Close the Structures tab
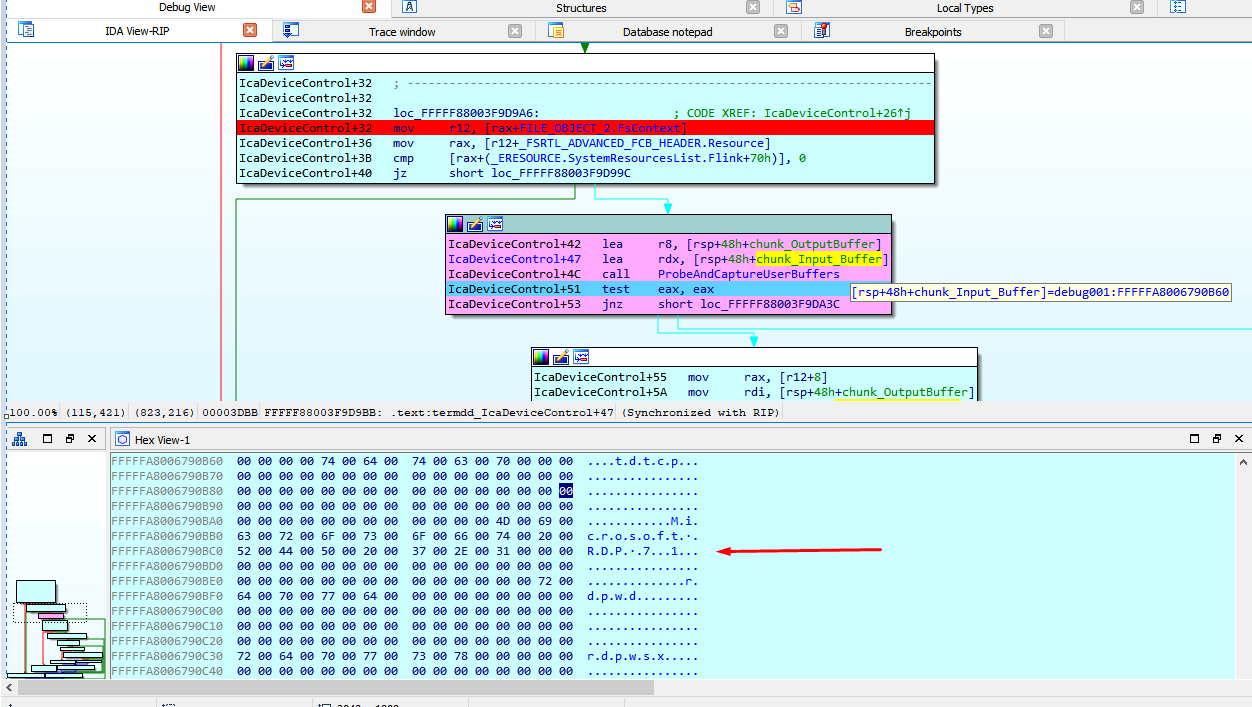1252x707 pixels. (x=753, y=7)
